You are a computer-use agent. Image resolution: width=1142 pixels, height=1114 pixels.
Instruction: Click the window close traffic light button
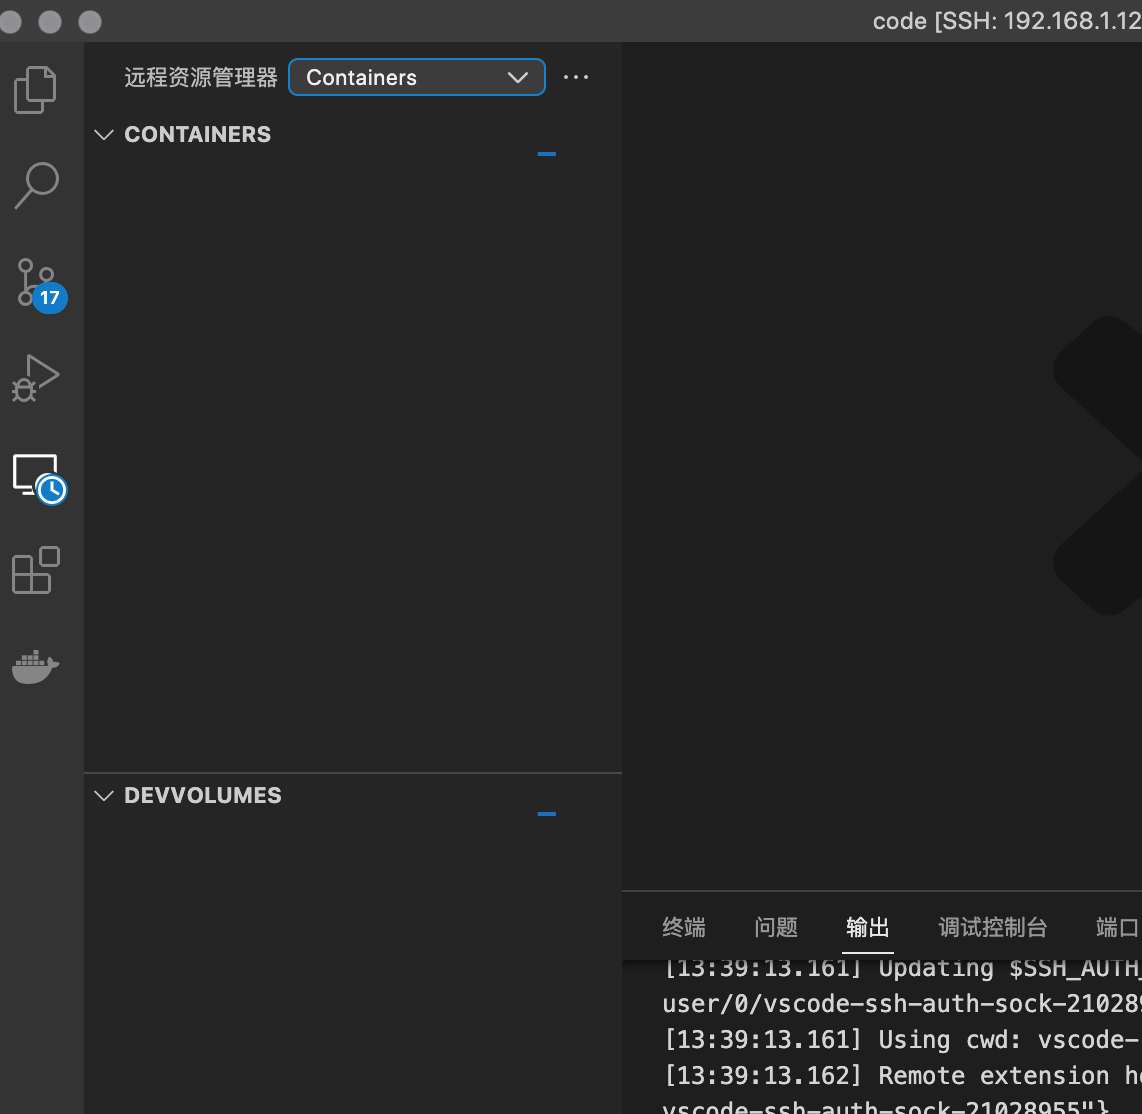[9, 22]
